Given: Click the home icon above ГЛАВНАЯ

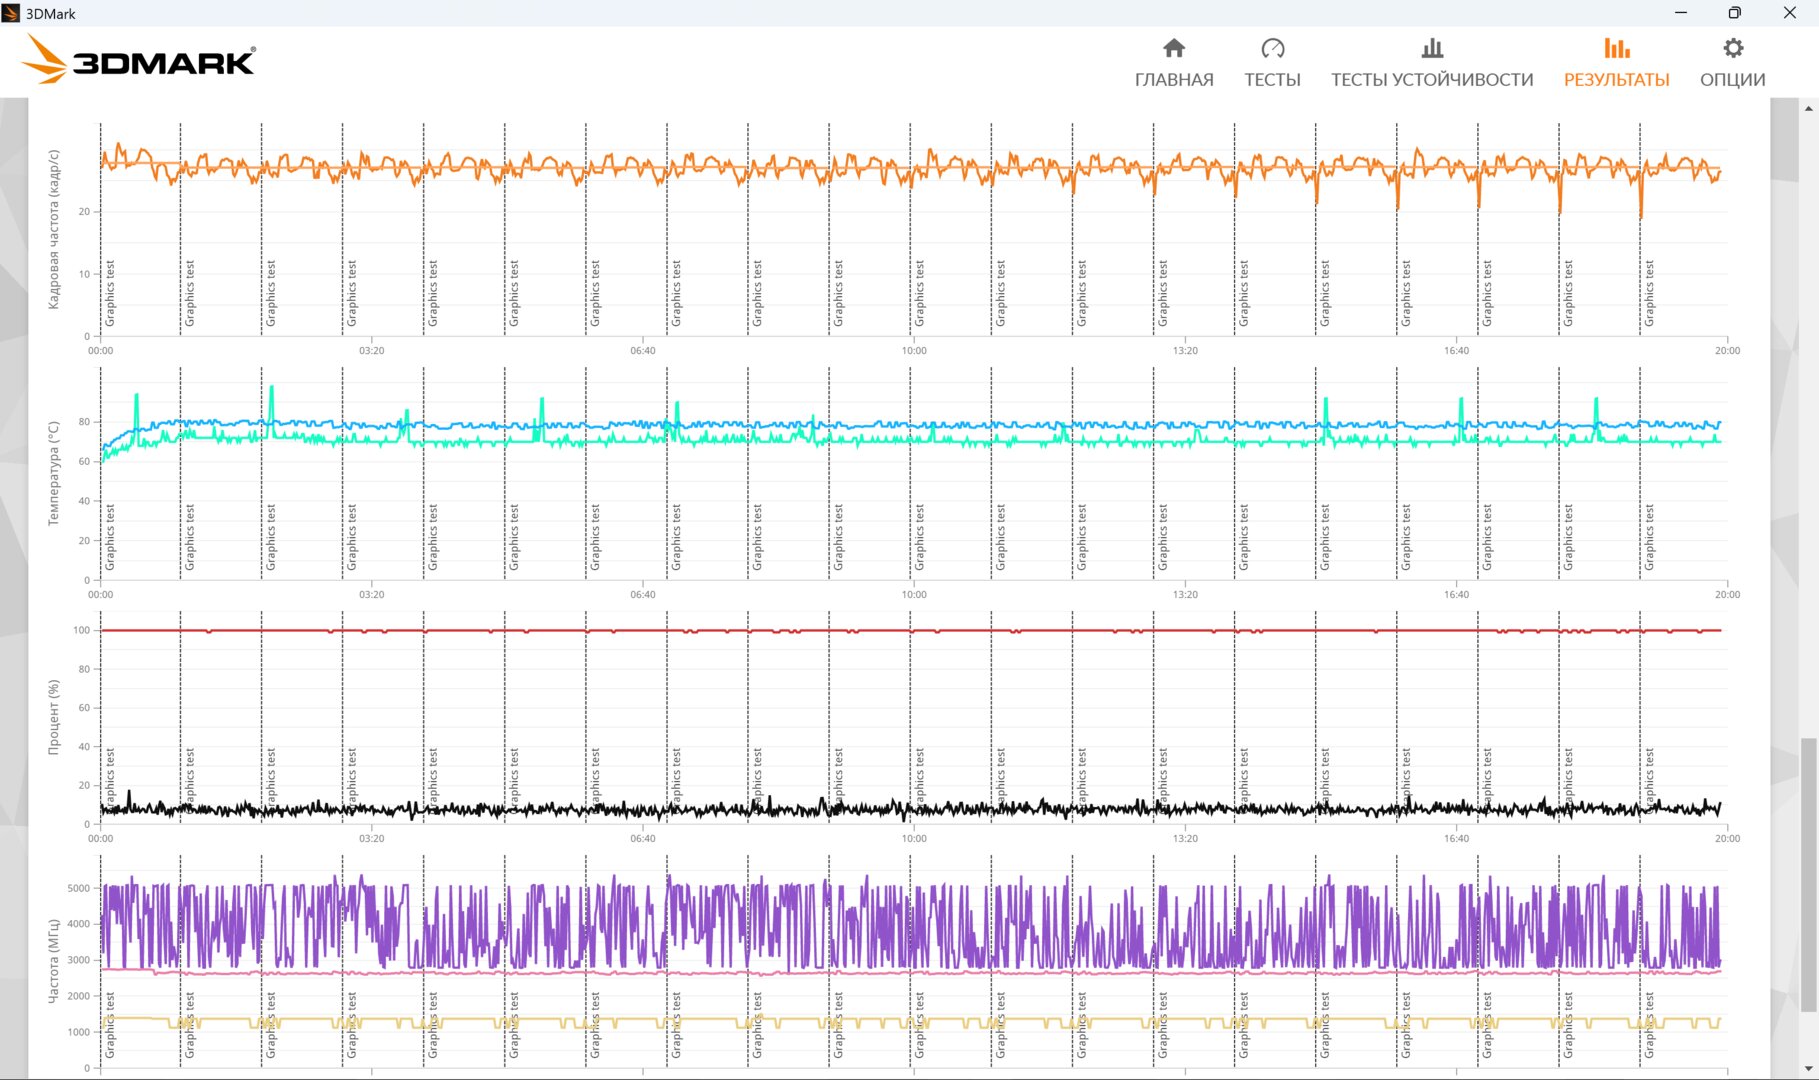Looking at the screenshot, I should (1174, 48).
